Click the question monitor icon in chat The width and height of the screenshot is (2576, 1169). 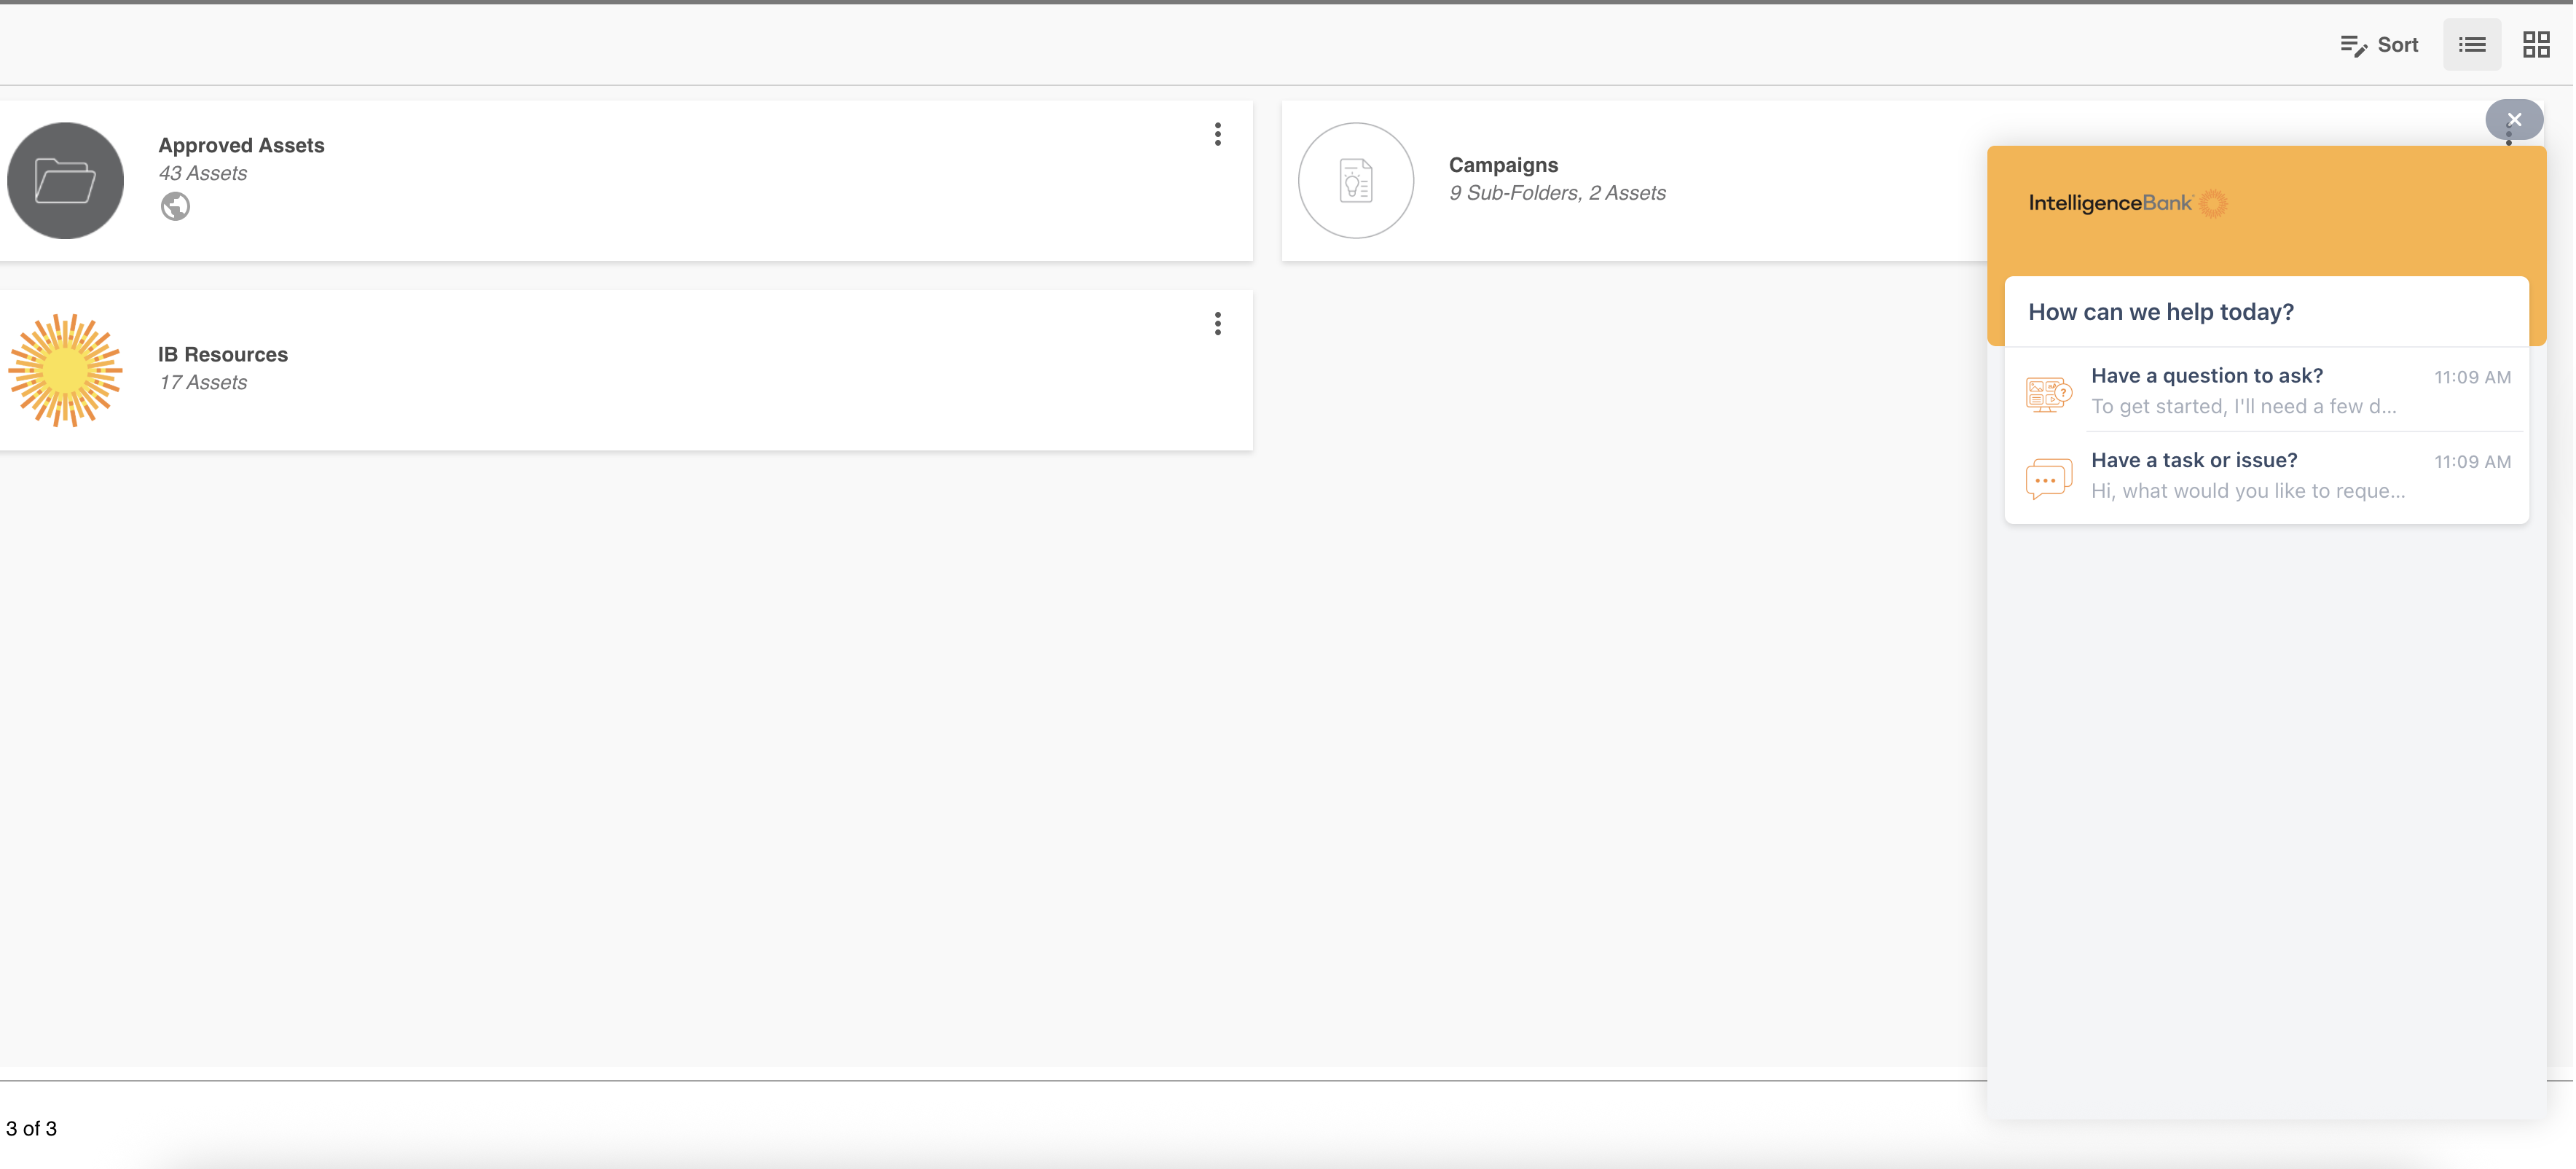[2048, 393]
